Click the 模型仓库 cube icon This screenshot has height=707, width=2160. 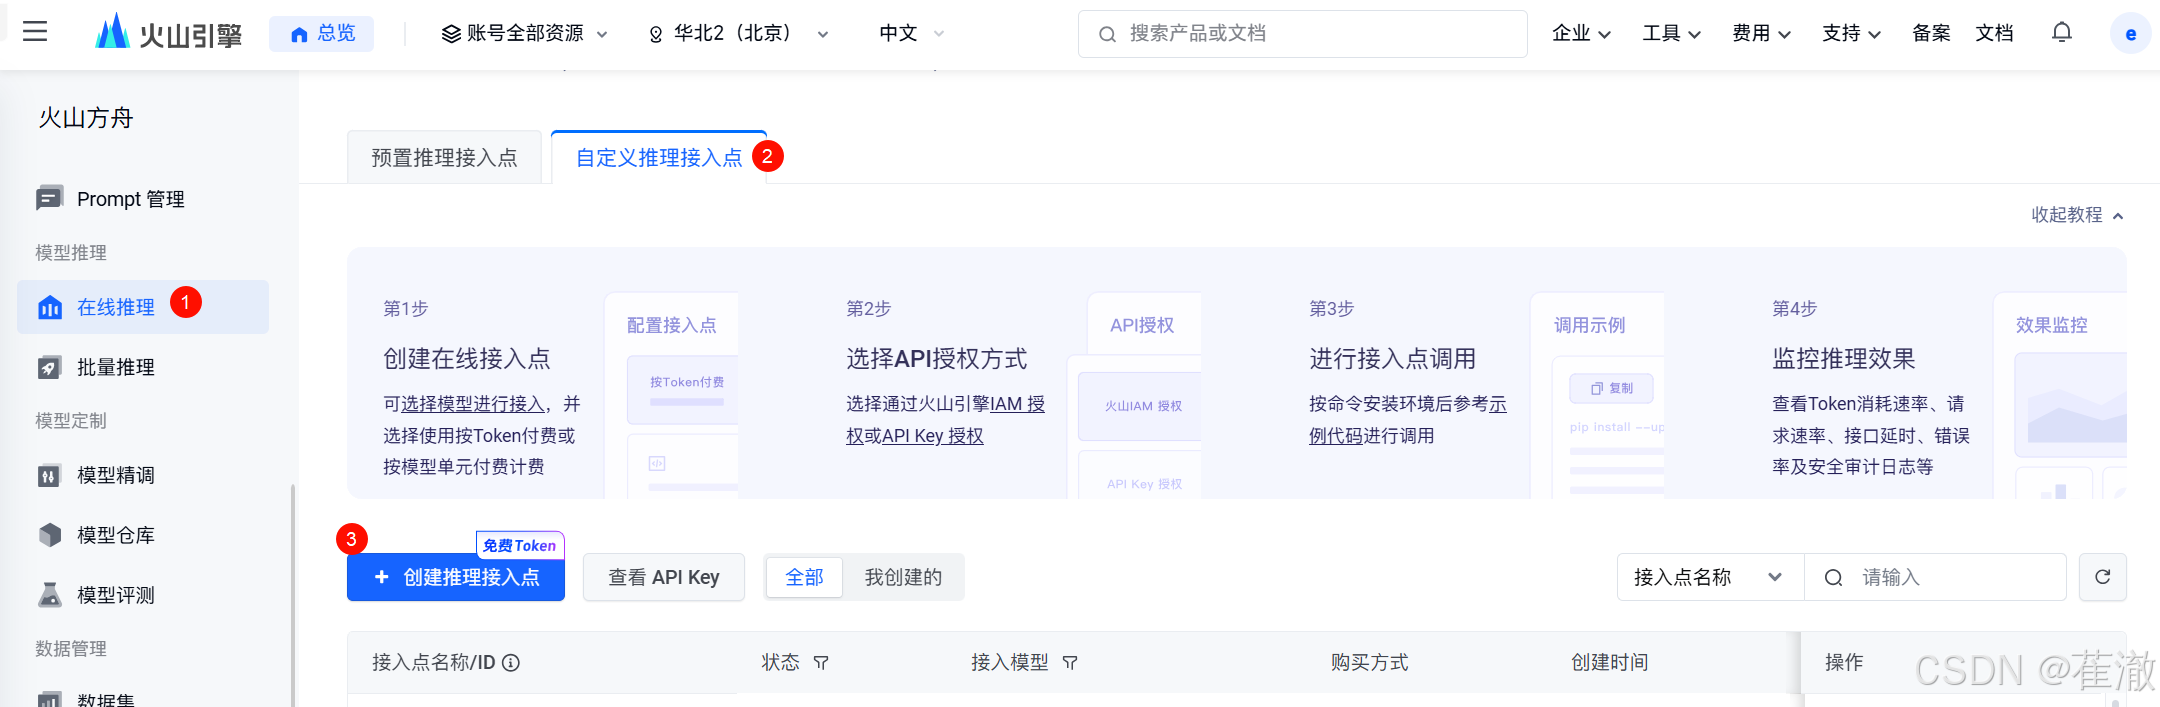pos(49,535)
